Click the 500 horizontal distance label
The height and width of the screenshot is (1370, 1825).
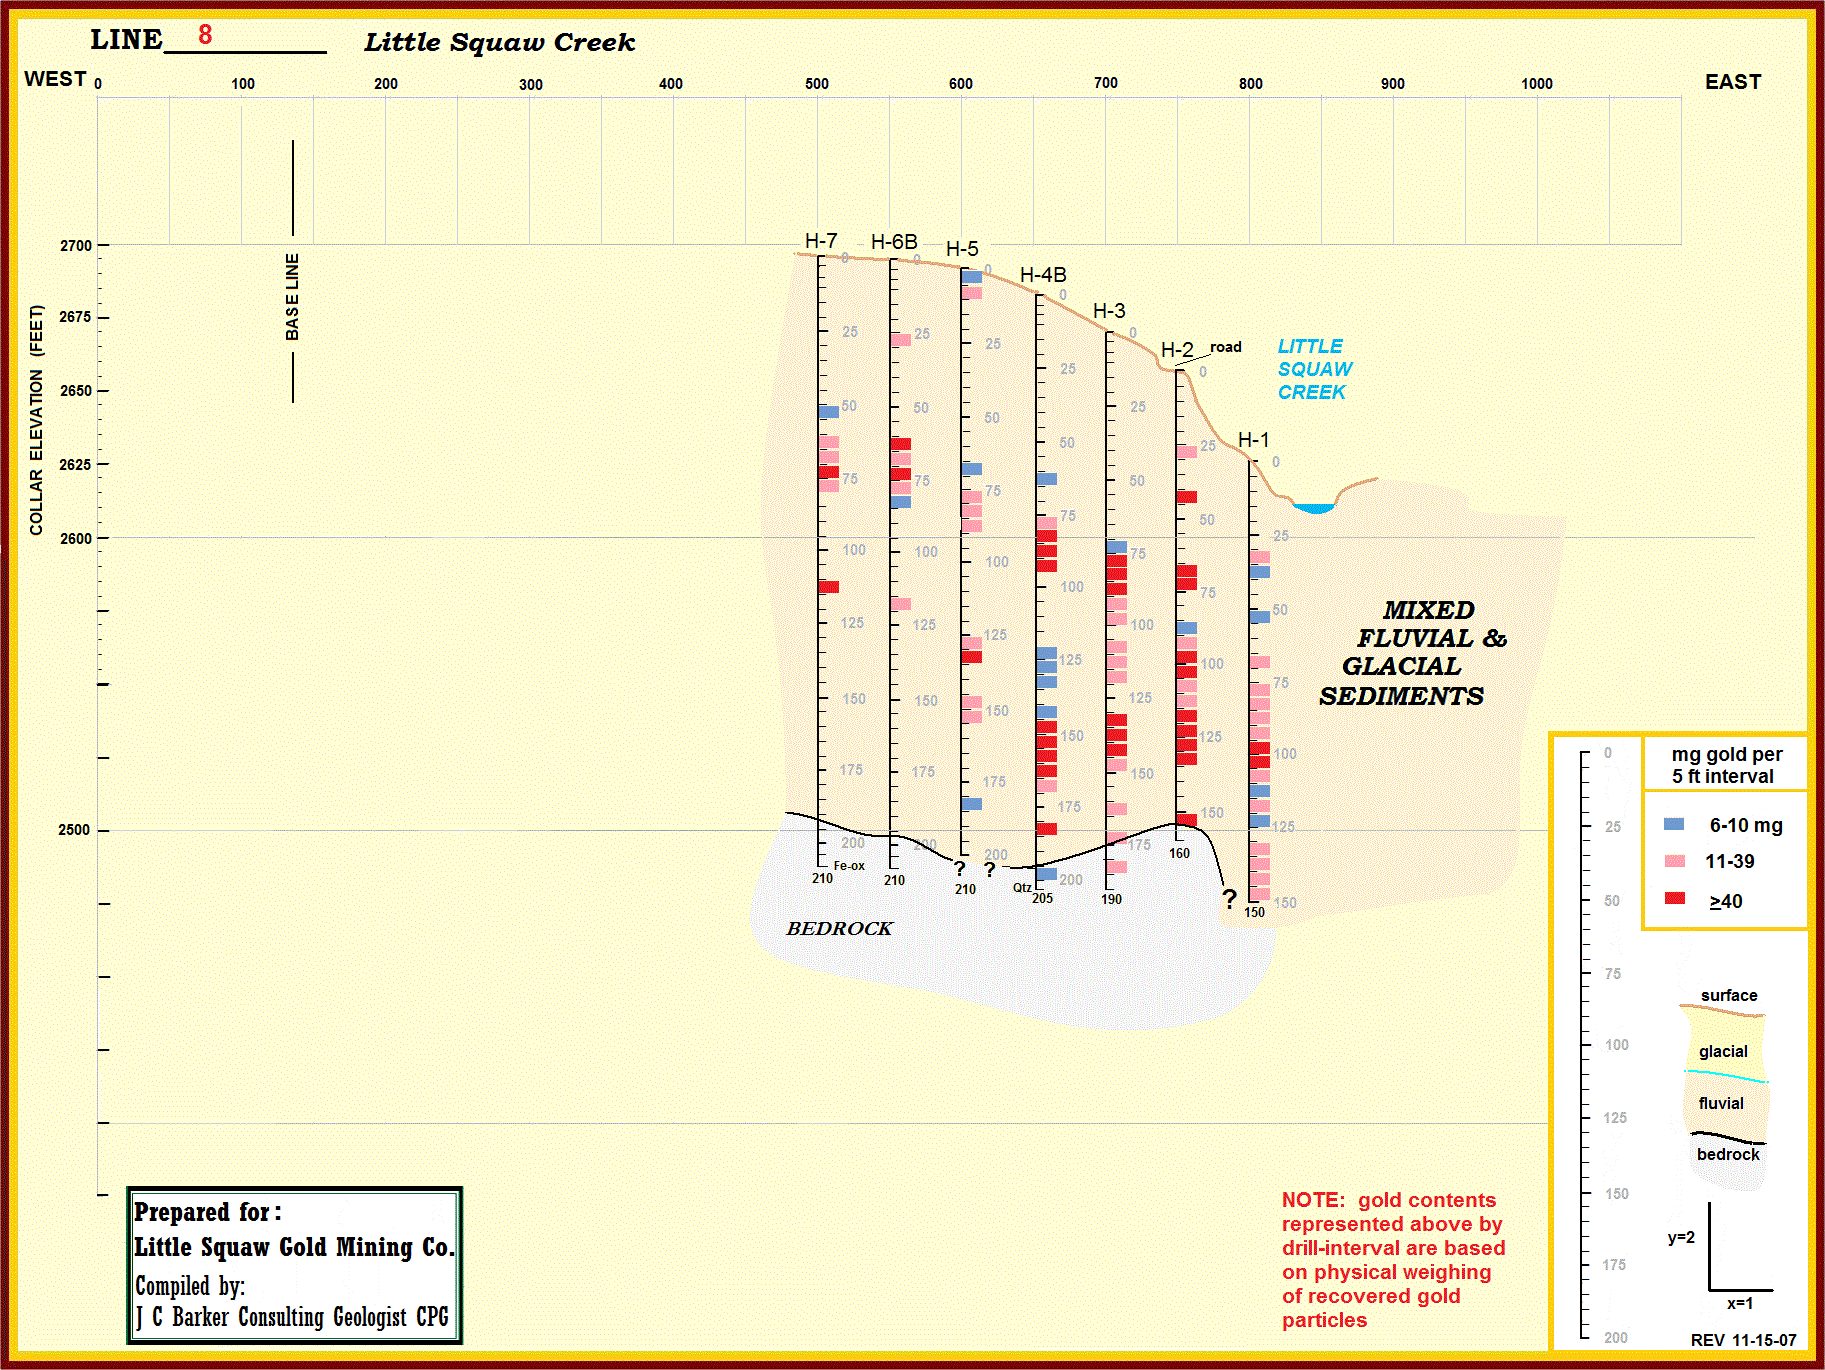(x=817, y=84)
